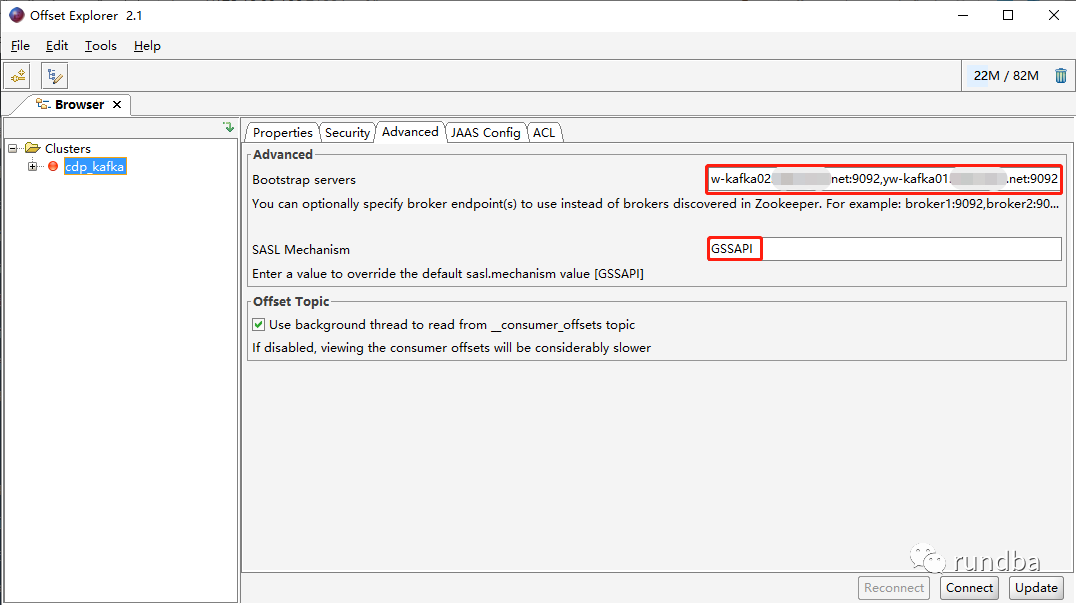Toggle background thread consumer offsets checkbox
This screenshot has height=605, width=1076.
coord(259,324)
